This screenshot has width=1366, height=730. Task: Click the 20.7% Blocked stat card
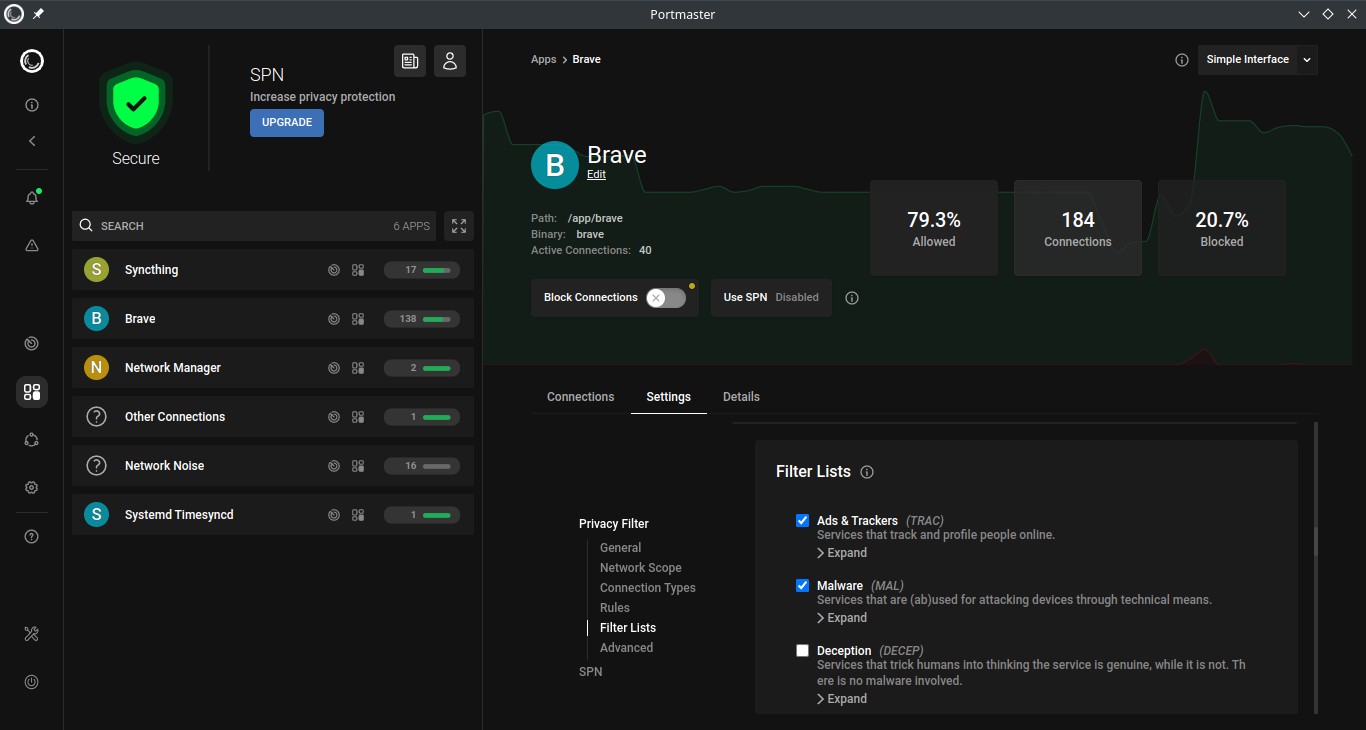point(1222,228)
